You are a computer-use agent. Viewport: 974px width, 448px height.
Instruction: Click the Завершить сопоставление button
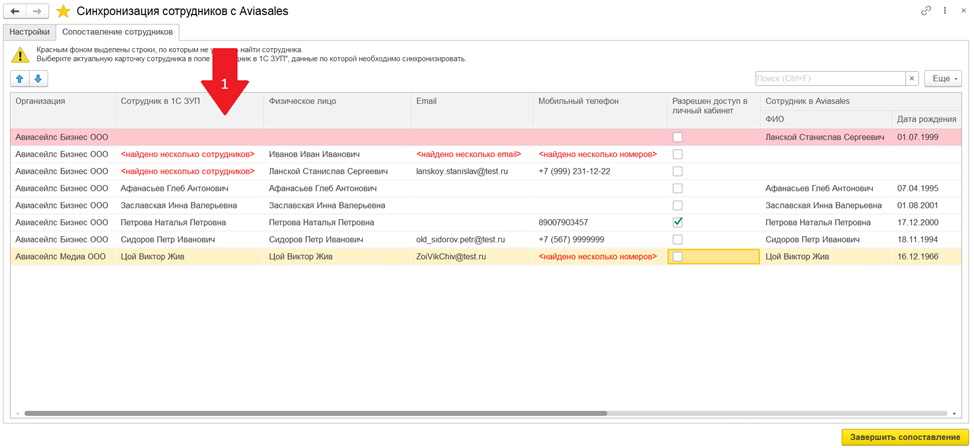(x=904, y=437)
